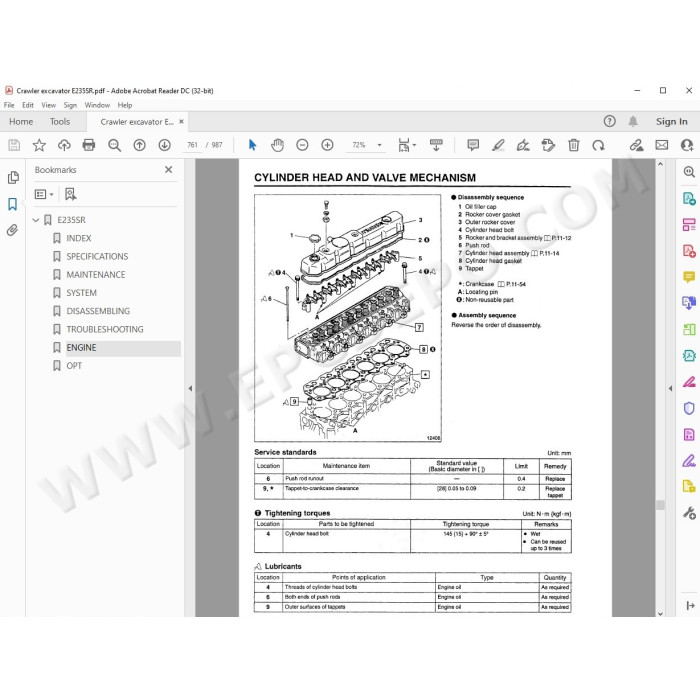This screenshot has height=700, width=700.
Task: Add a sticky note comment
Action: (x=473, y=145)
